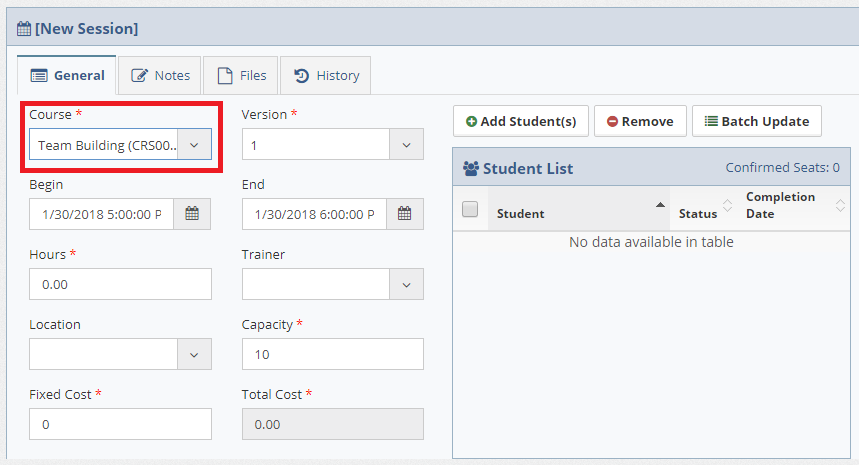Sort the Completion Date column using its arrows
The width and height of the screenshot is (859, 465).
click(840, 205)
